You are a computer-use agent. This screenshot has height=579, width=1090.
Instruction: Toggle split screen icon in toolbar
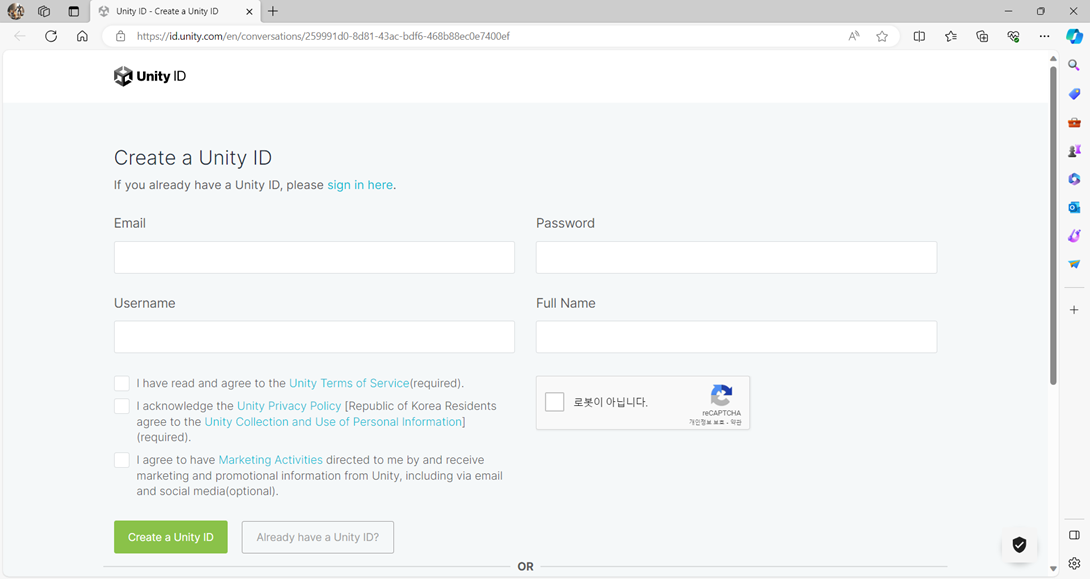(x=919, y=36)
